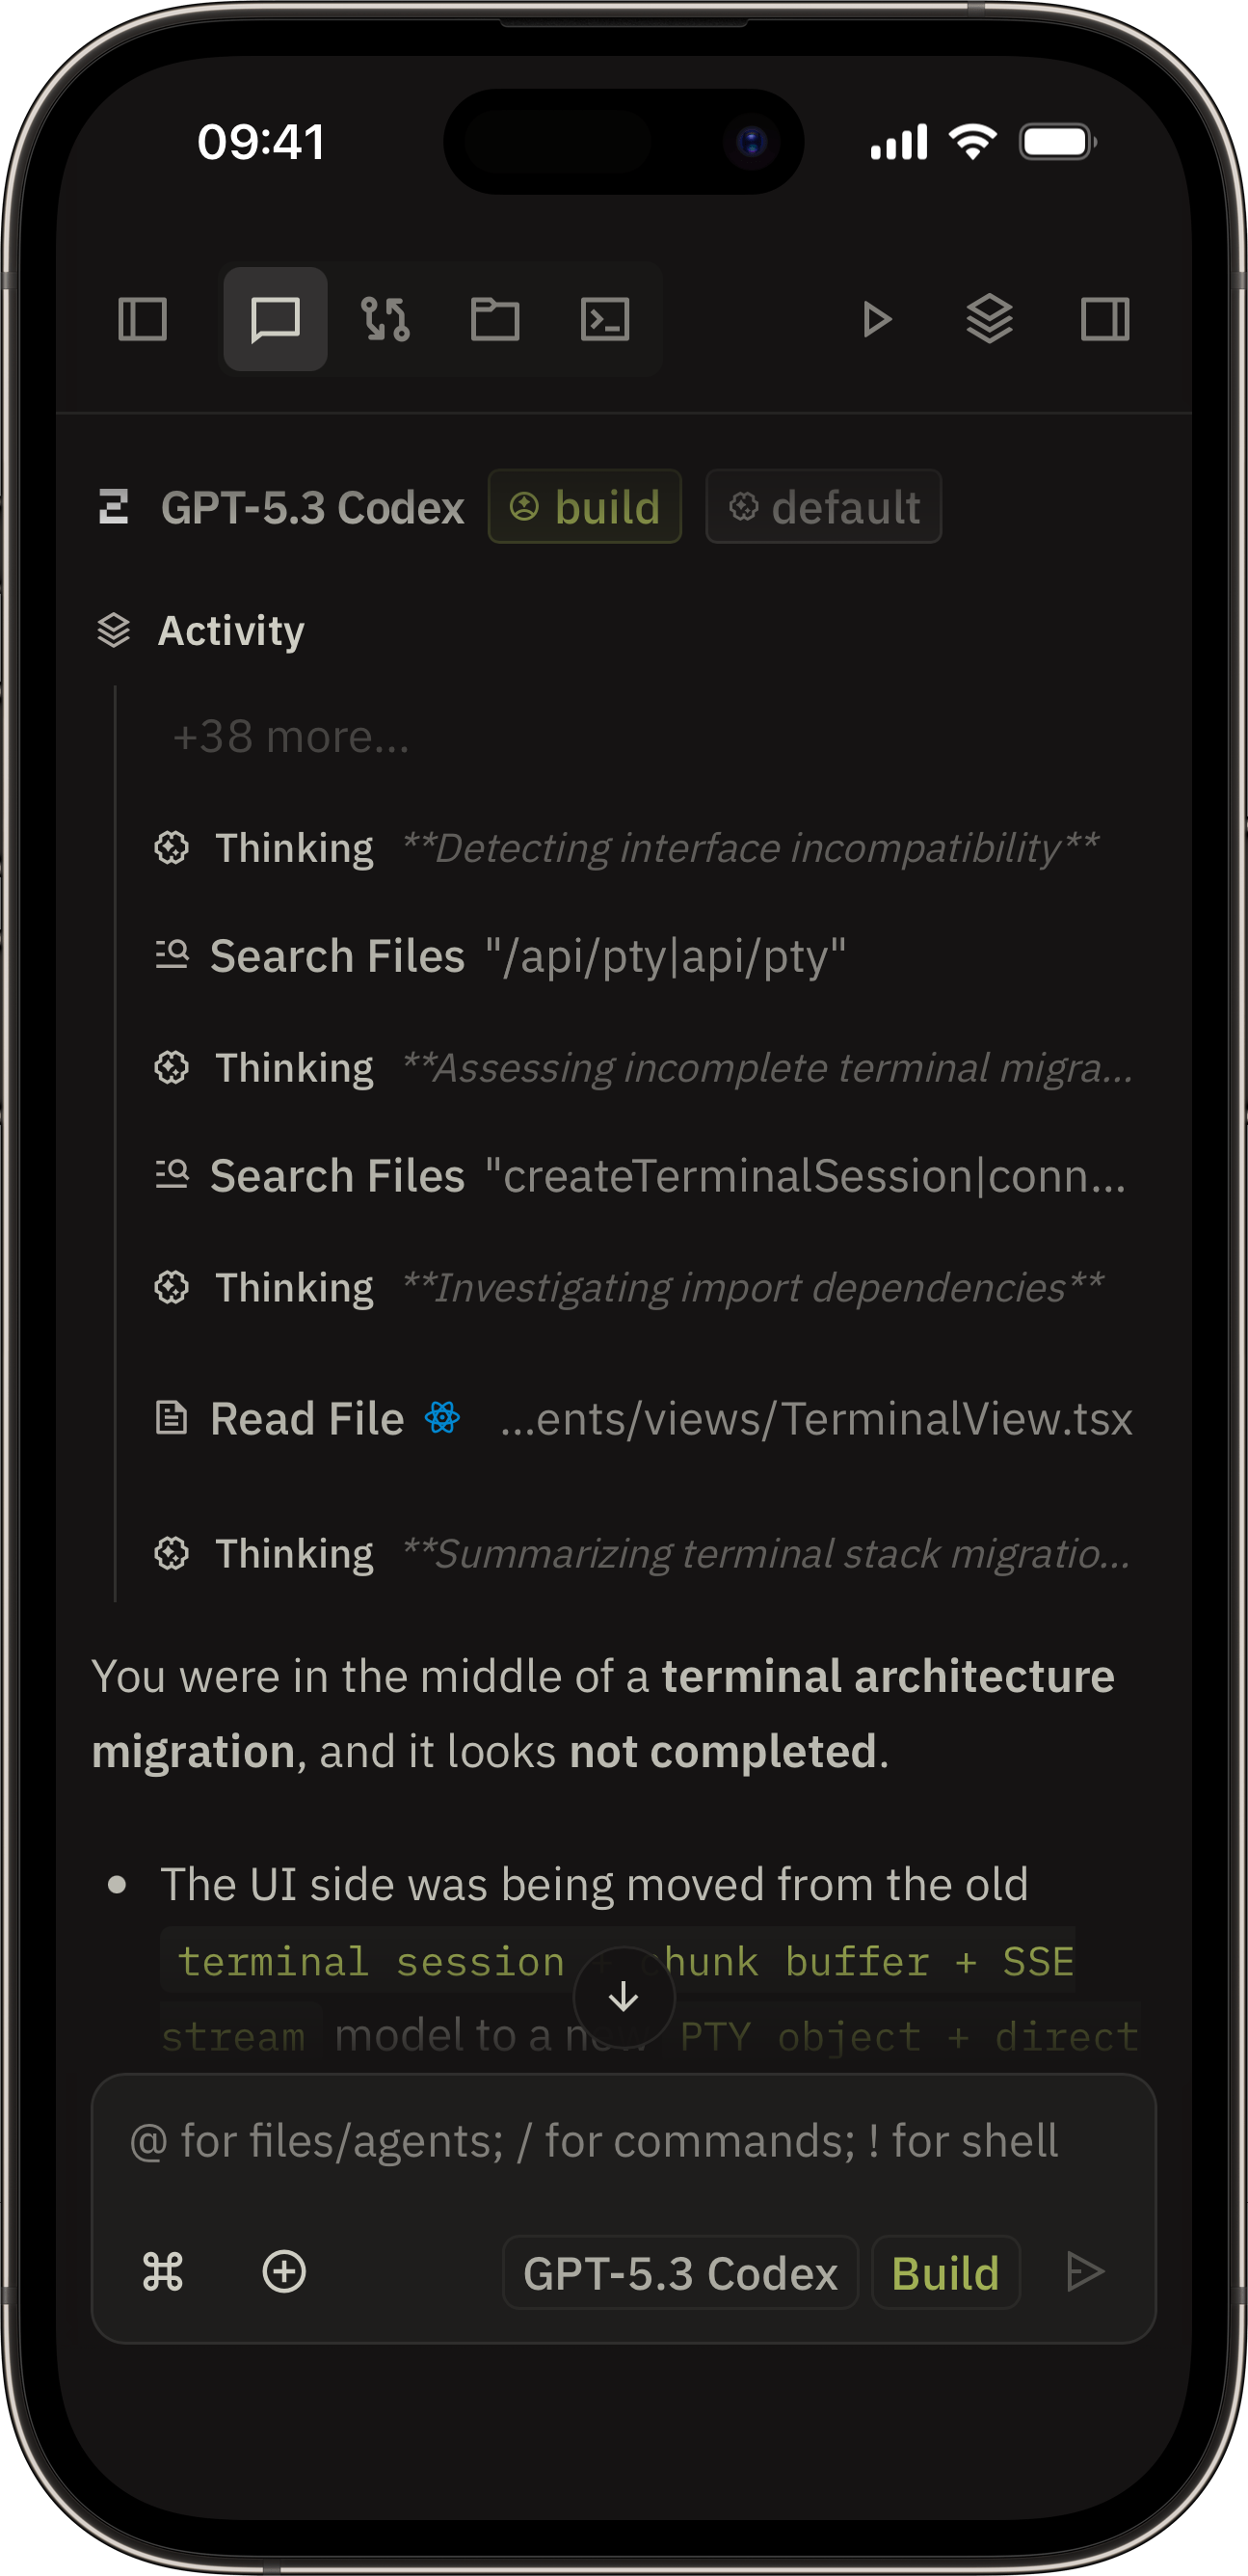Image resolution: width=1248 pixels, height=2576 pixels.
Task: Click the run/play icon in the toolbar
Action: [x=877, y=319]
